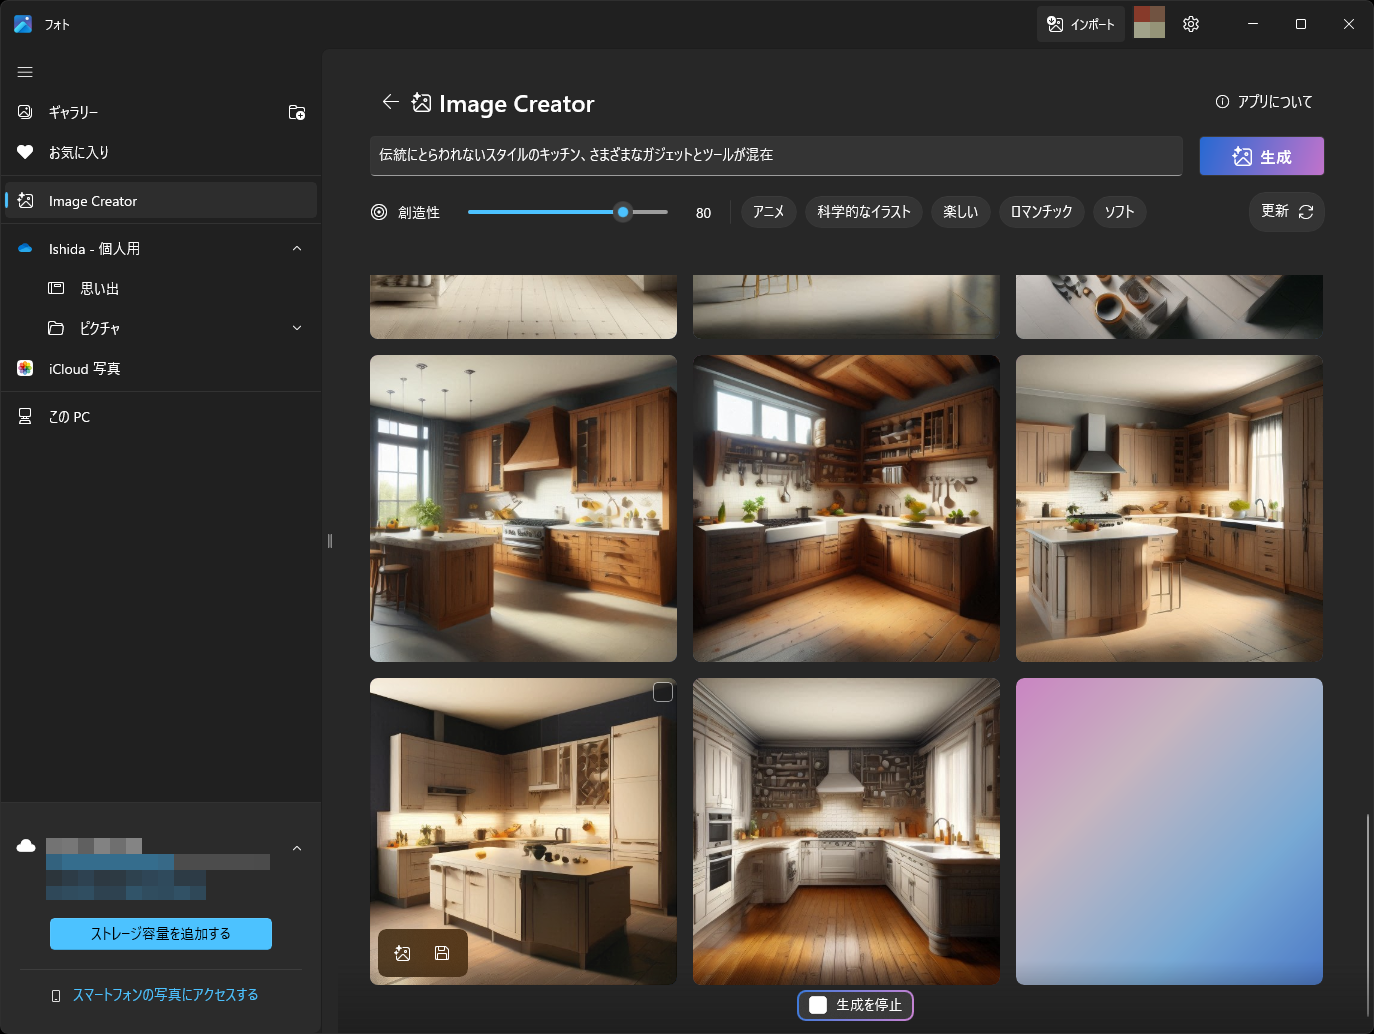Click the インポート button

[1081, 24]
